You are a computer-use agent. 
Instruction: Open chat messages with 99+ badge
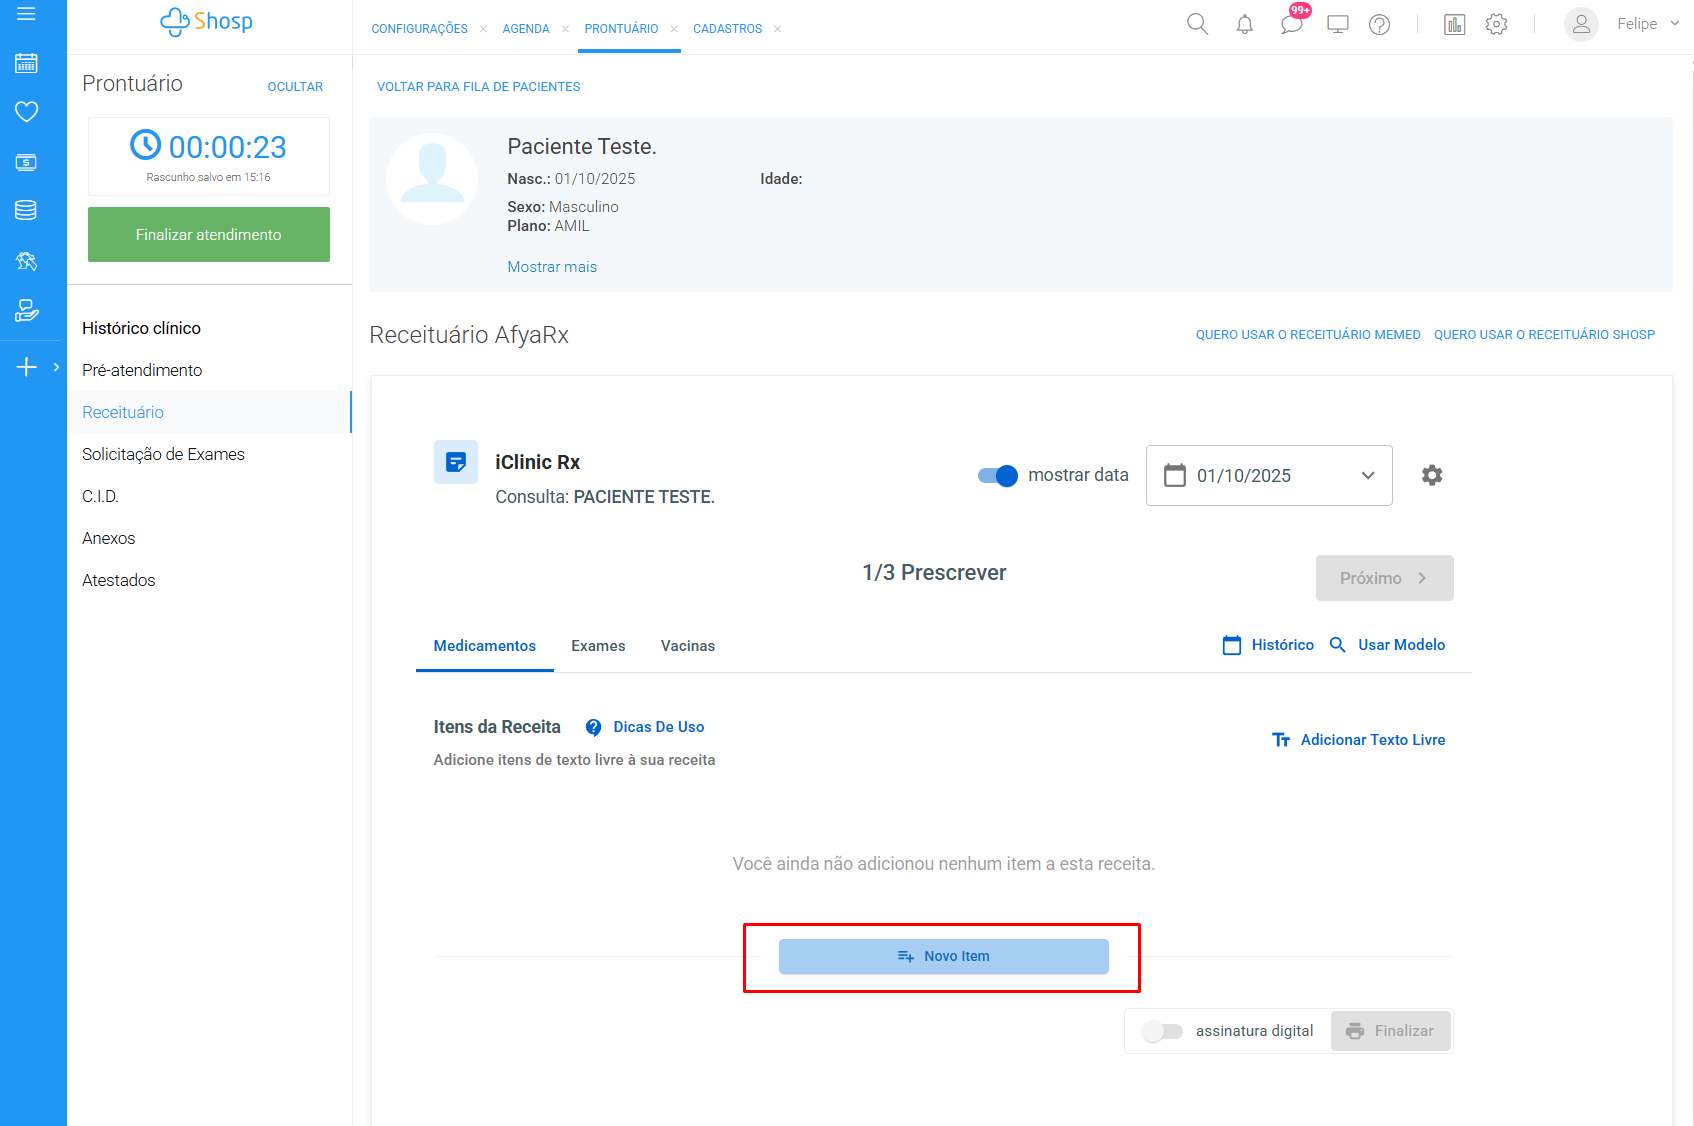tap(1291, 24)
